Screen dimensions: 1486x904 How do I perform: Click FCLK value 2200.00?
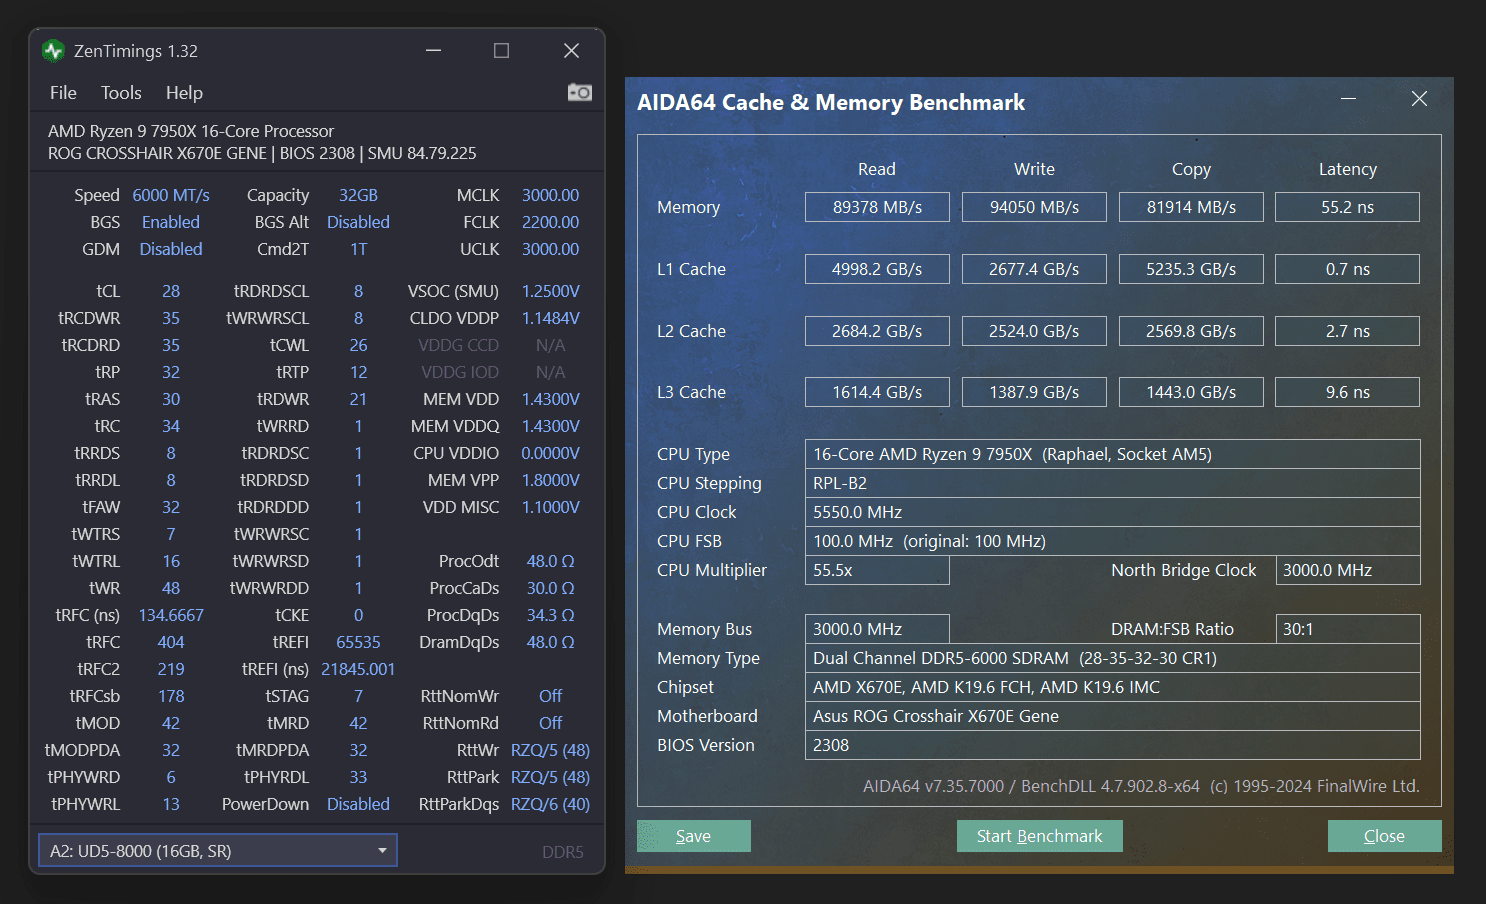coord(550,222)
